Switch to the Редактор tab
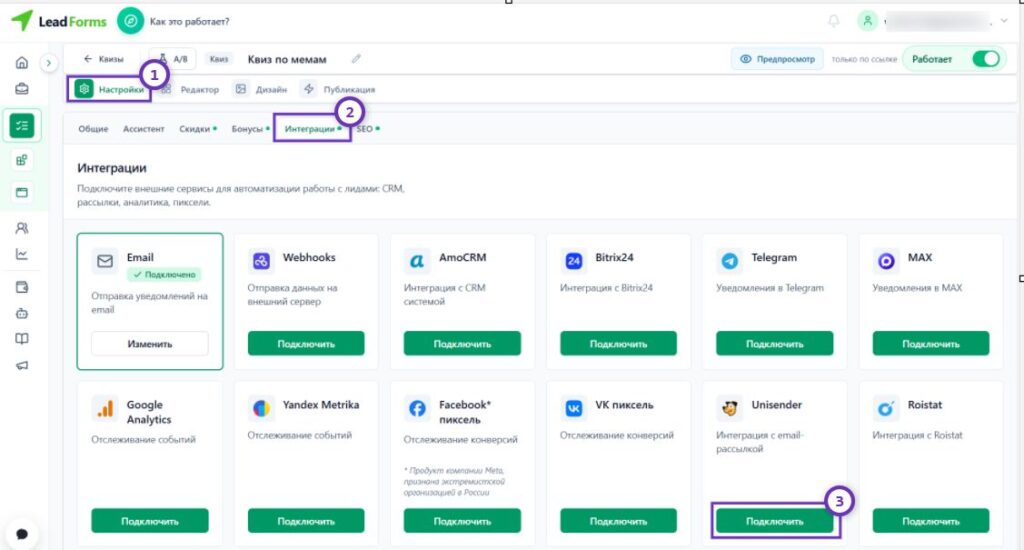This screenshot has height=550, width=1024. coord(190,89)
